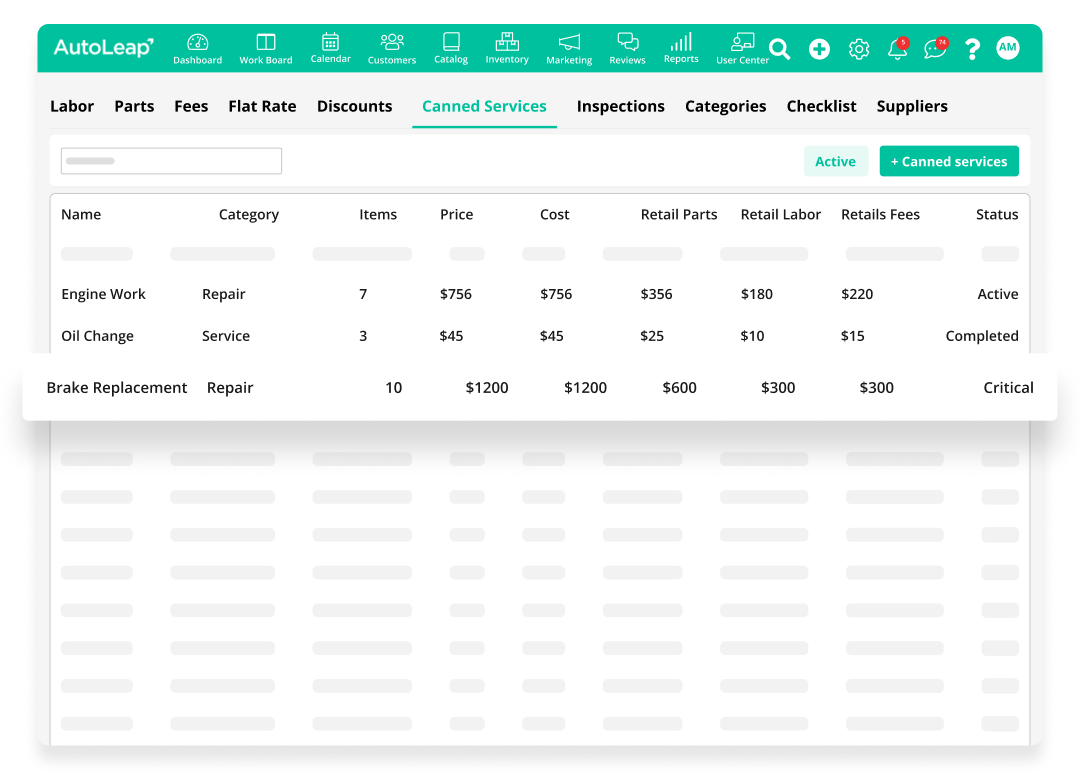
Task: Click the $180 retail labor value
Action: pos(756,294)
